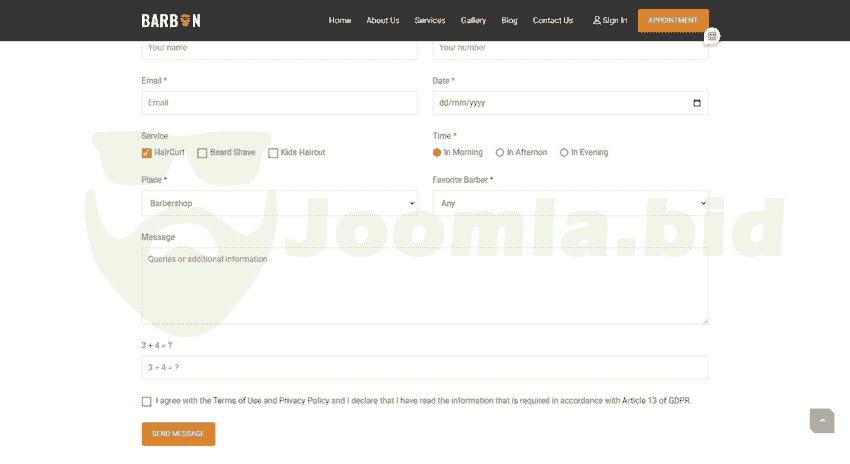The width and height of the screenshot is (850, 464).
Task: Select the In Afternoon time option
Action: pyautogui.click(x=500, y=153)
